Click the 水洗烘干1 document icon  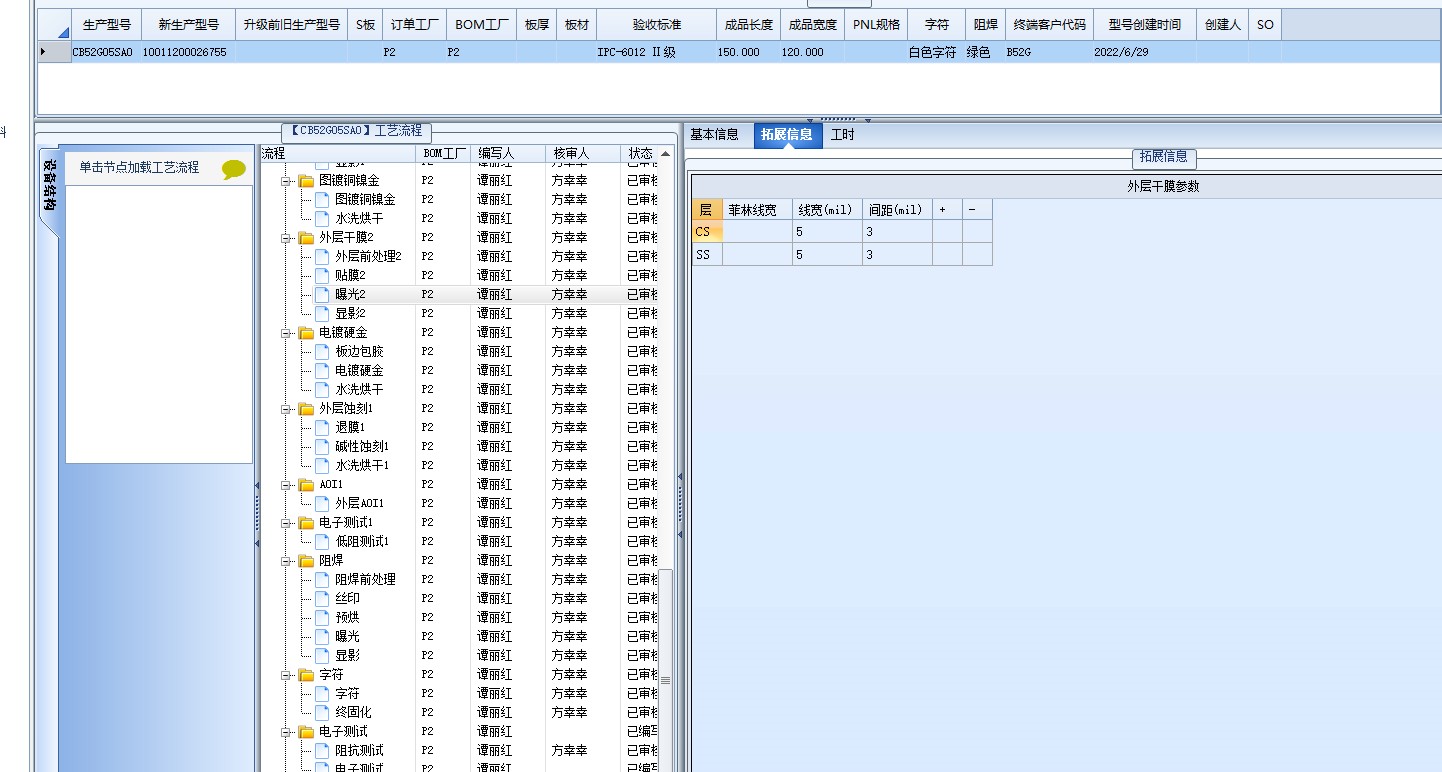[322, 465]
